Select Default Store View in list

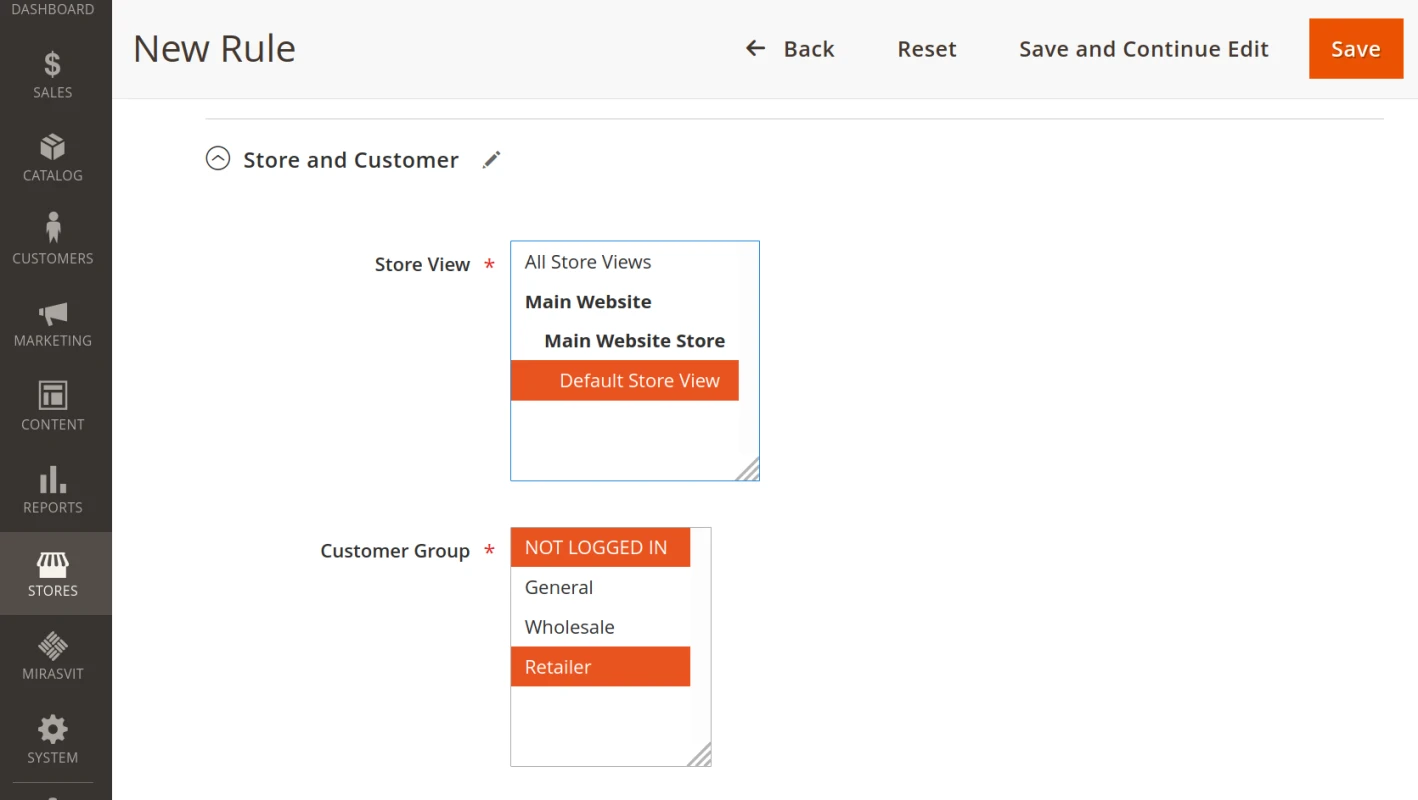pos(638,381)
